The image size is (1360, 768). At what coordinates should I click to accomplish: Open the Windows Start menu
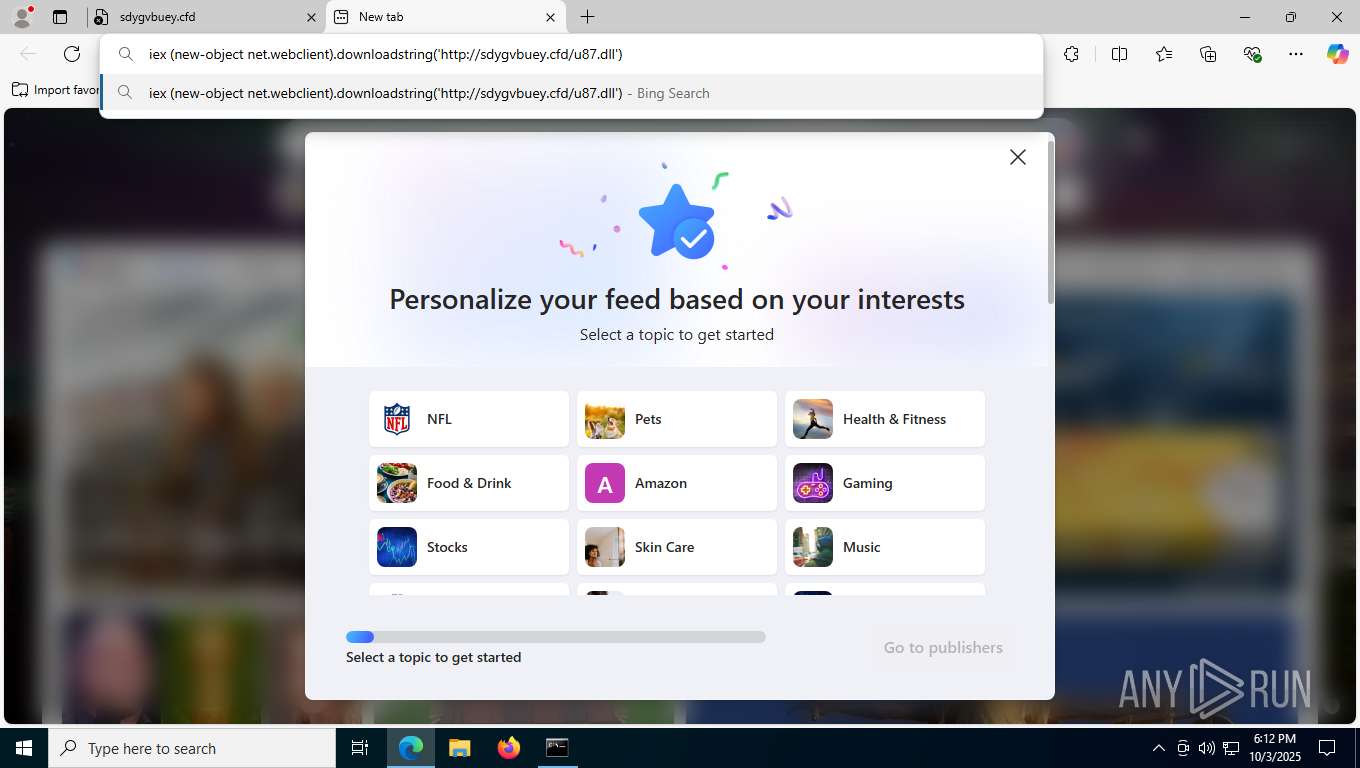tap(24, 748)
